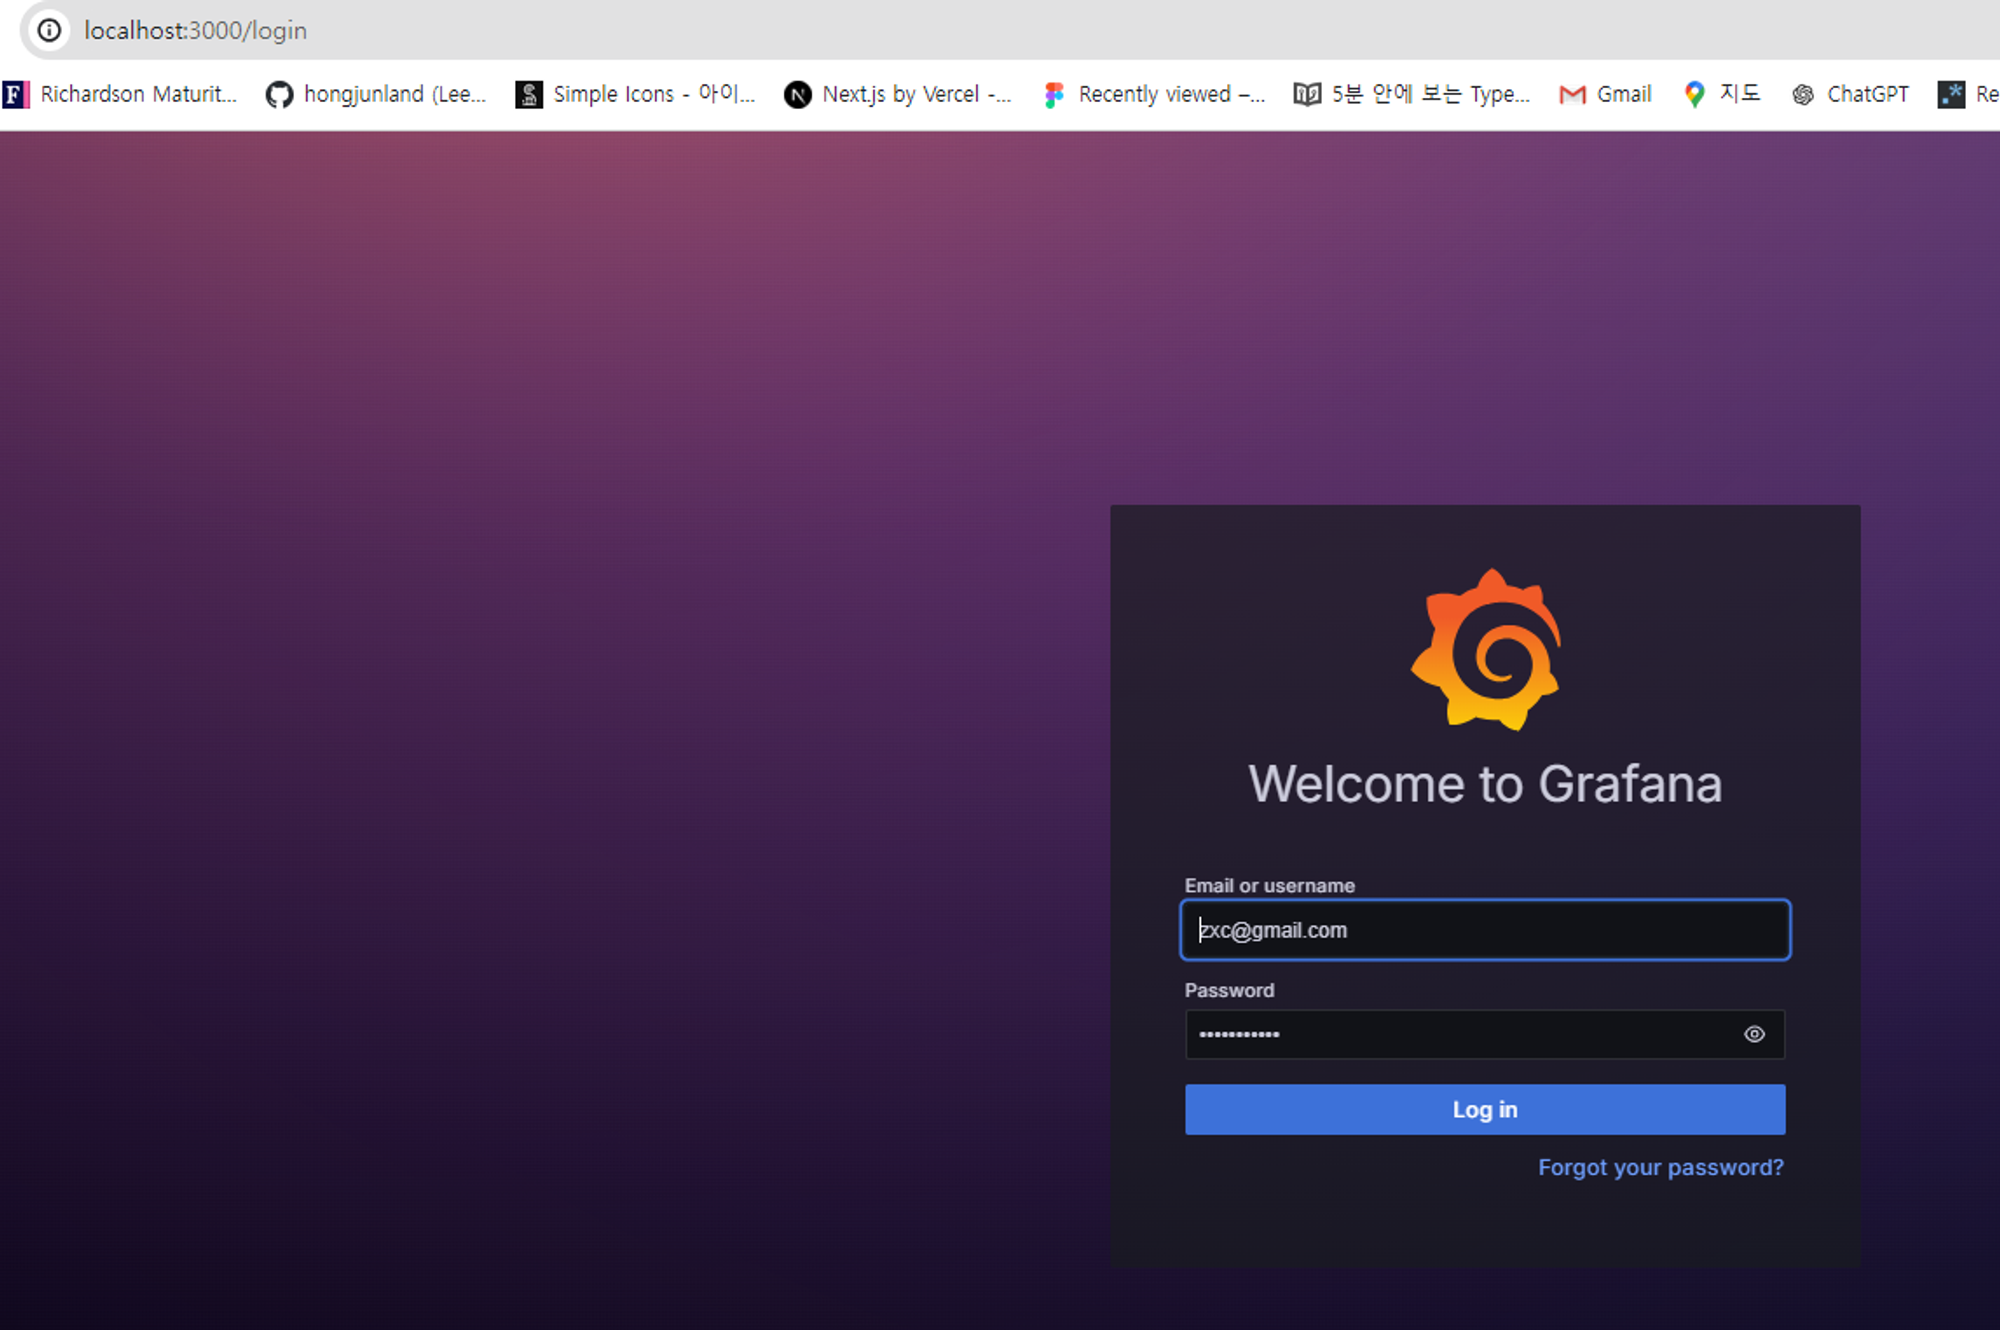Open the 5분 안에 보는 Type bookmark

click(1412, 94)
